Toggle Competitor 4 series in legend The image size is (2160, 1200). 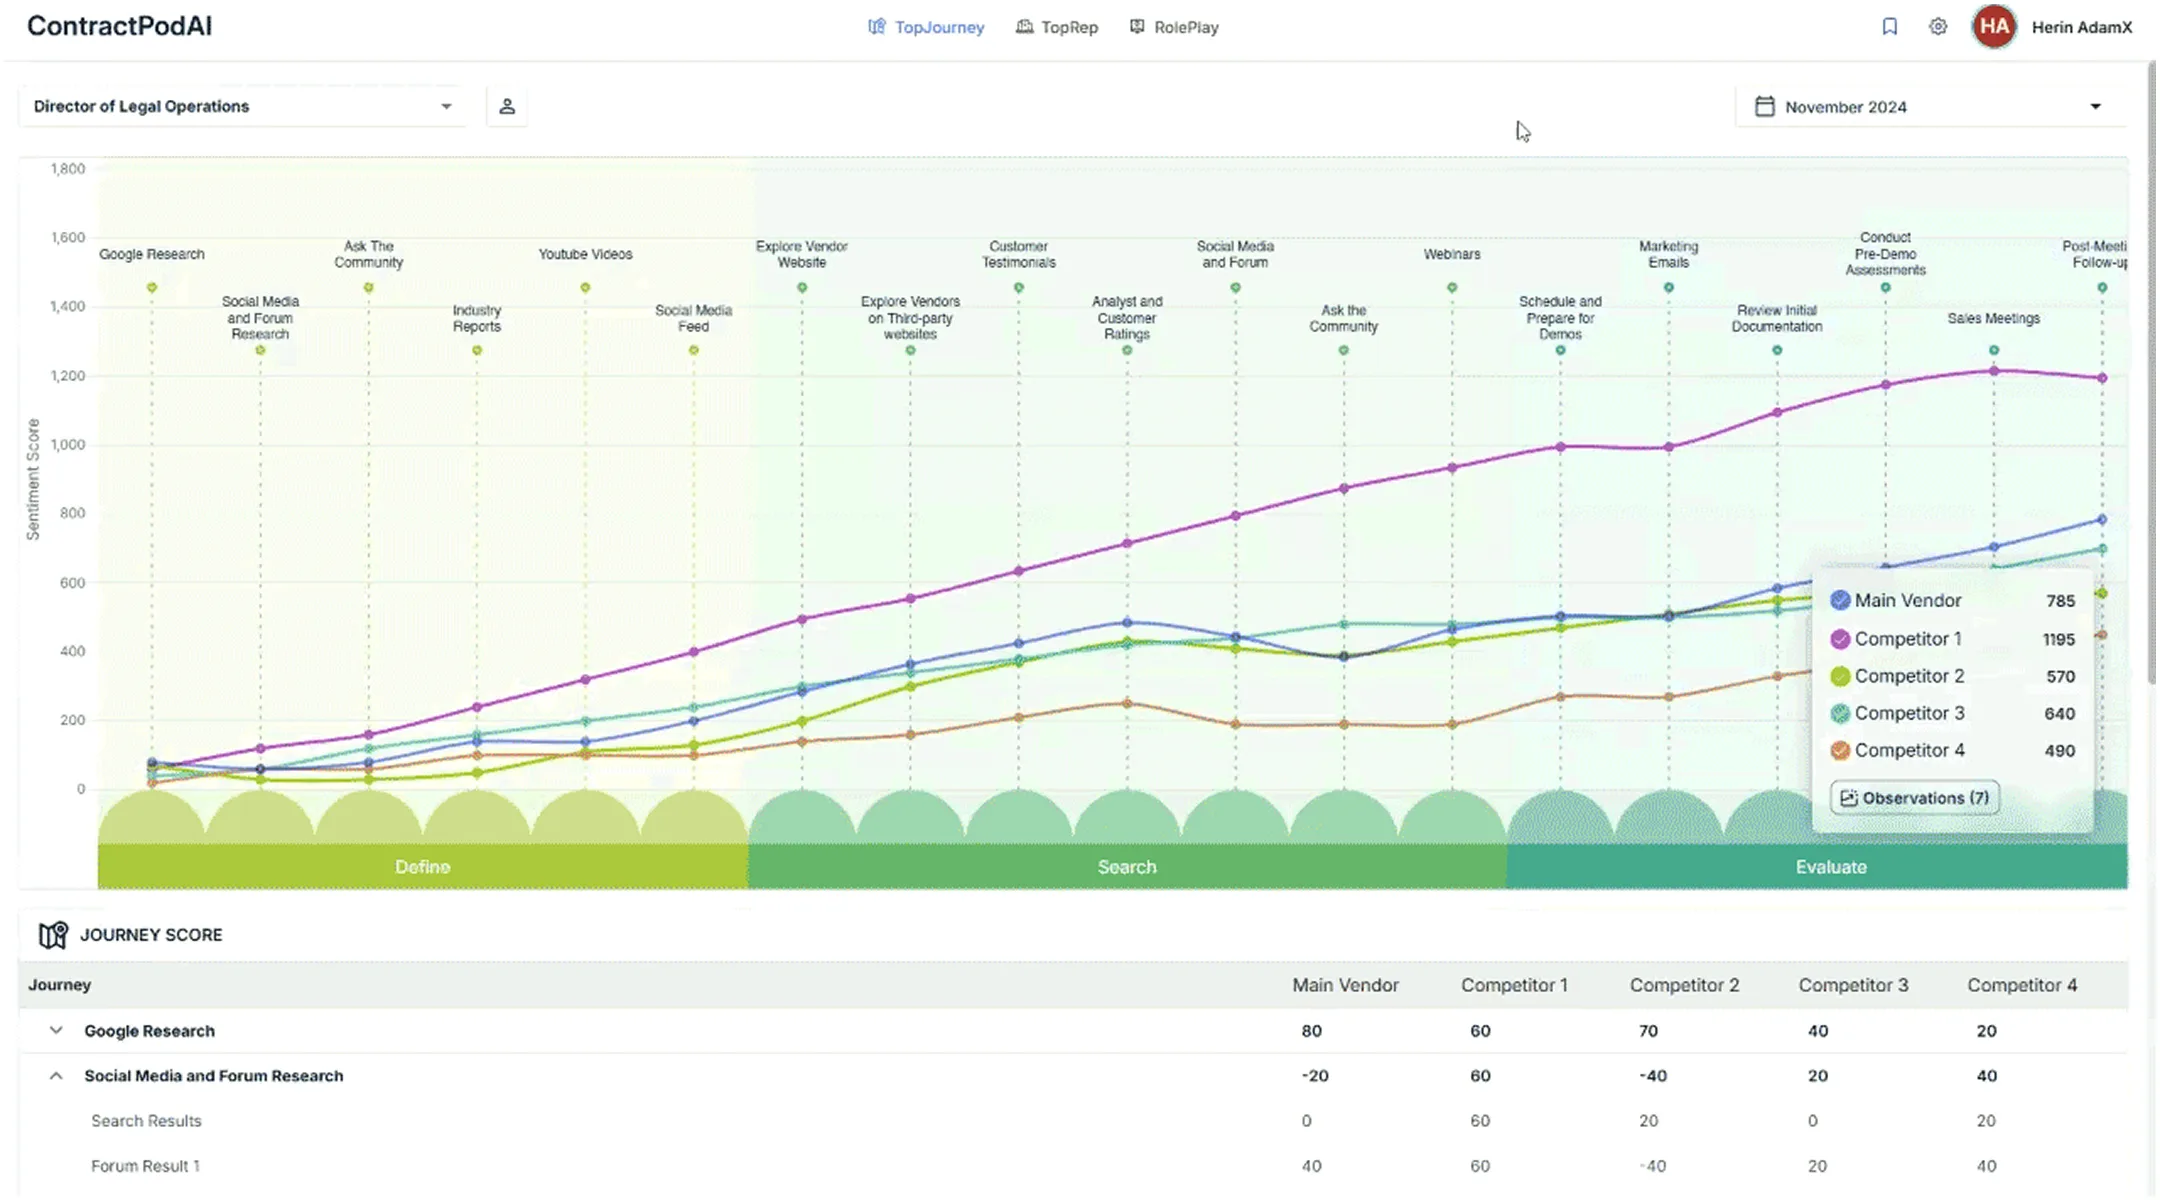click(1840, 751)
